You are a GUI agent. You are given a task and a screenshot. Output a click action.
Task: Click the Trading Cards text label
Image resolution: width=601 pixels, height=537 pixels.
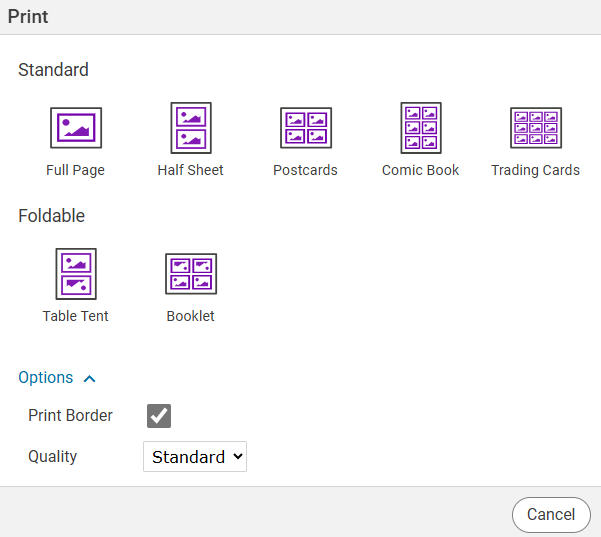coord(535,170)
